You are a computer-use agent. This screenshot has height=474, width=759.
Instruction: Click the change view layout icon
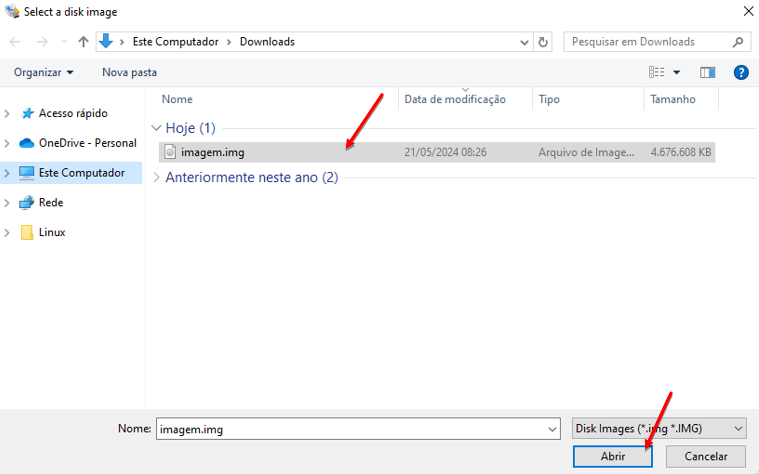coord(657,72)
